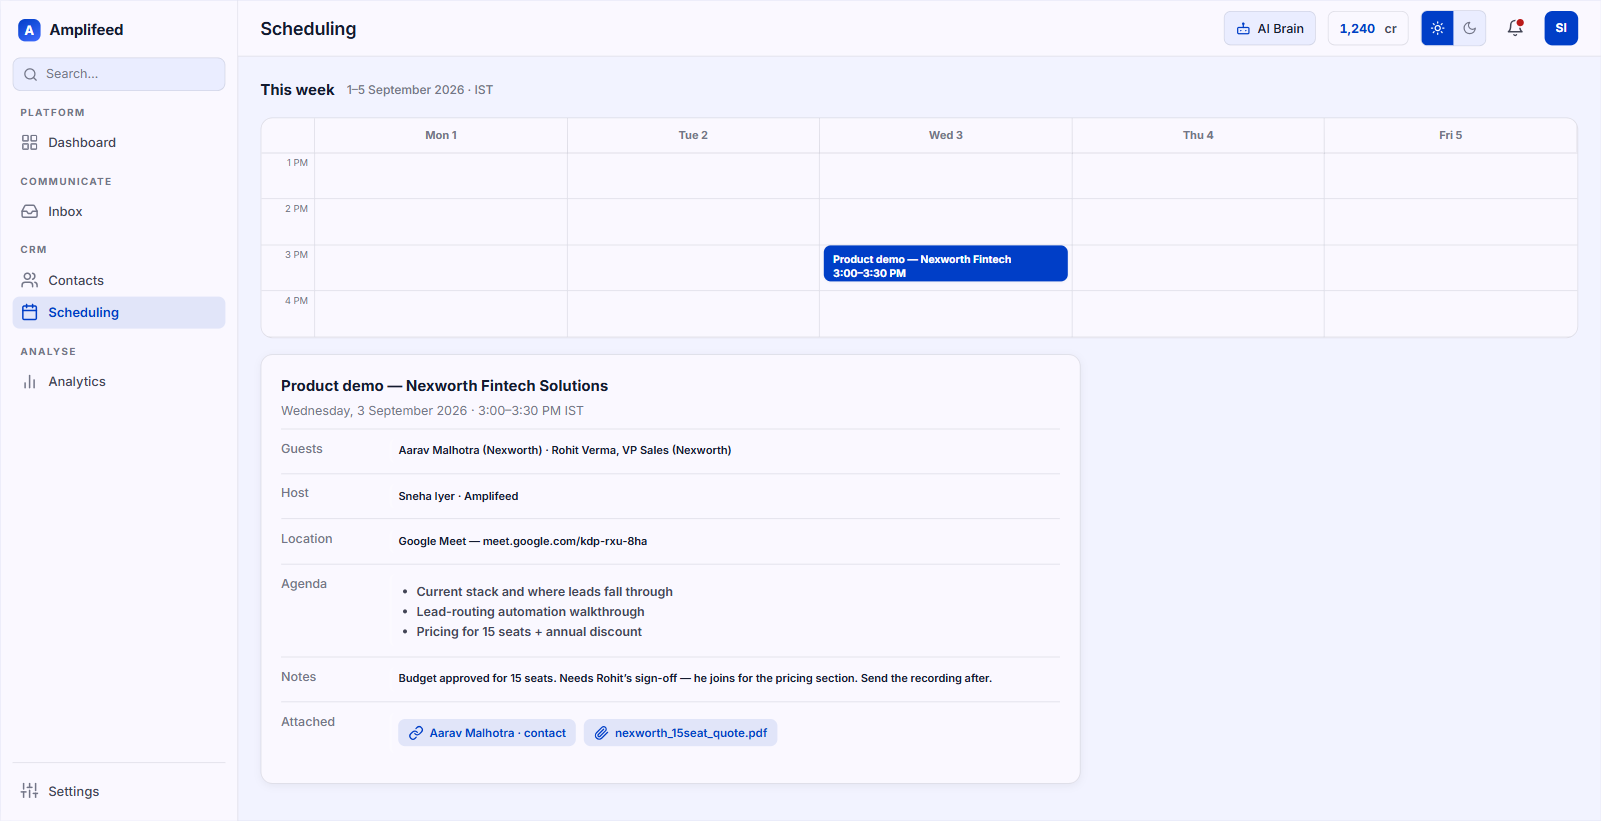
Task: Click the Wednesday, 3 September 2026 date line
Action: click(432, 411)
